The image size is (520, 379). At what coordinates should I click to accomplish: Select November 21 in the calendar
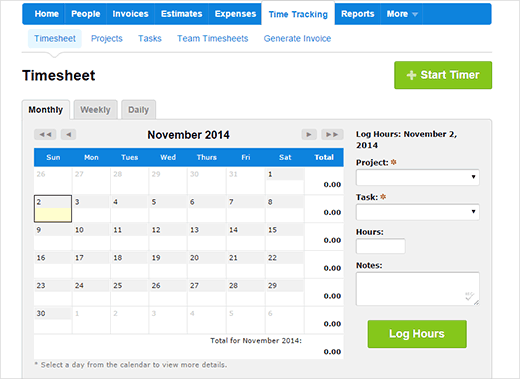click(246, 265)
